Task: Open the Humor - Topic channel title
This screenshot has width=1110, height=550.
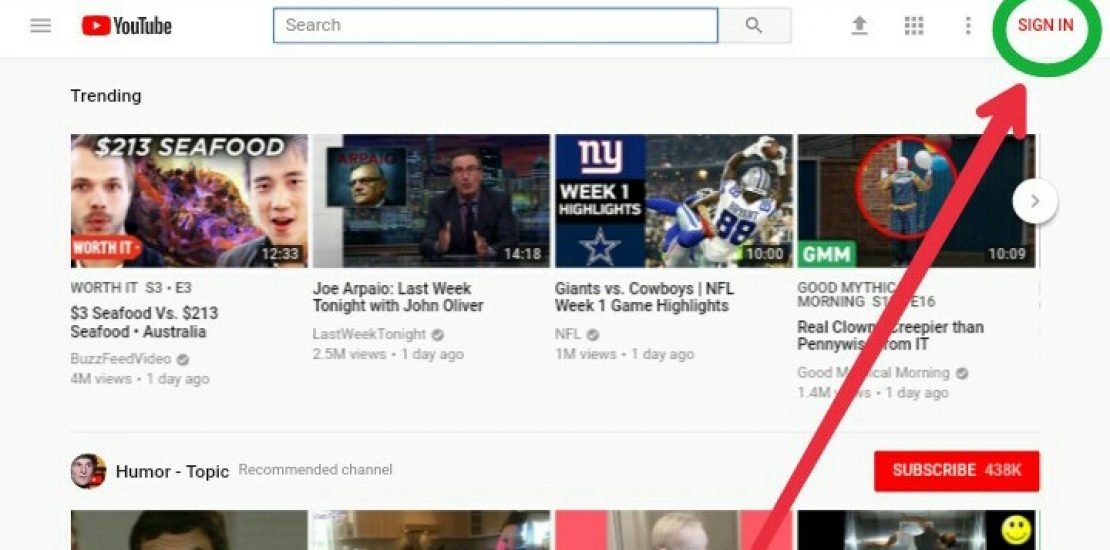Action: [172, 471]
